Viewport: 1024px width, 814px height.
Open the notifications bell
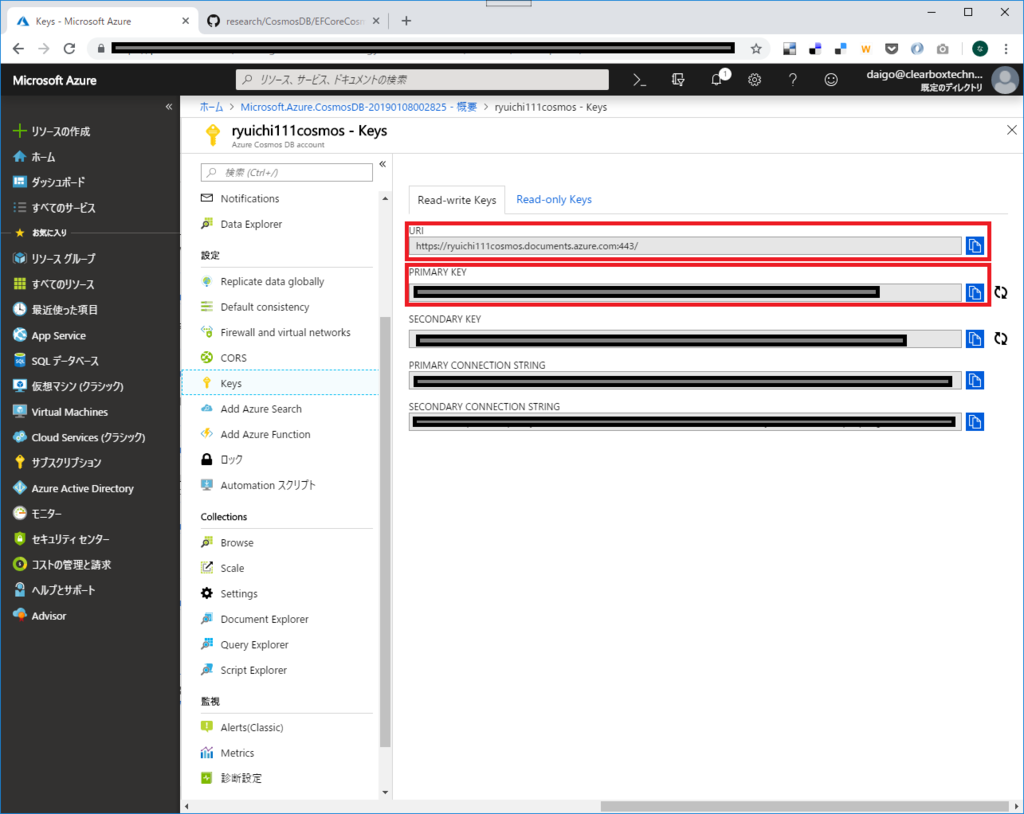(x=717, y=79)
